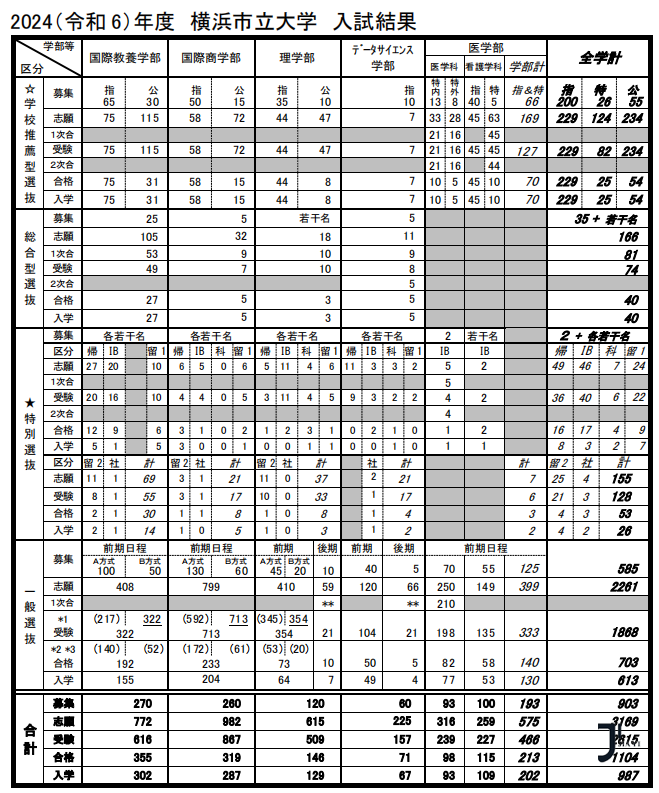The height and width of the screenshot is (793, 659).
Task: Click the value 169 in 学部計 志願
Action: click(x=529, y=118)
